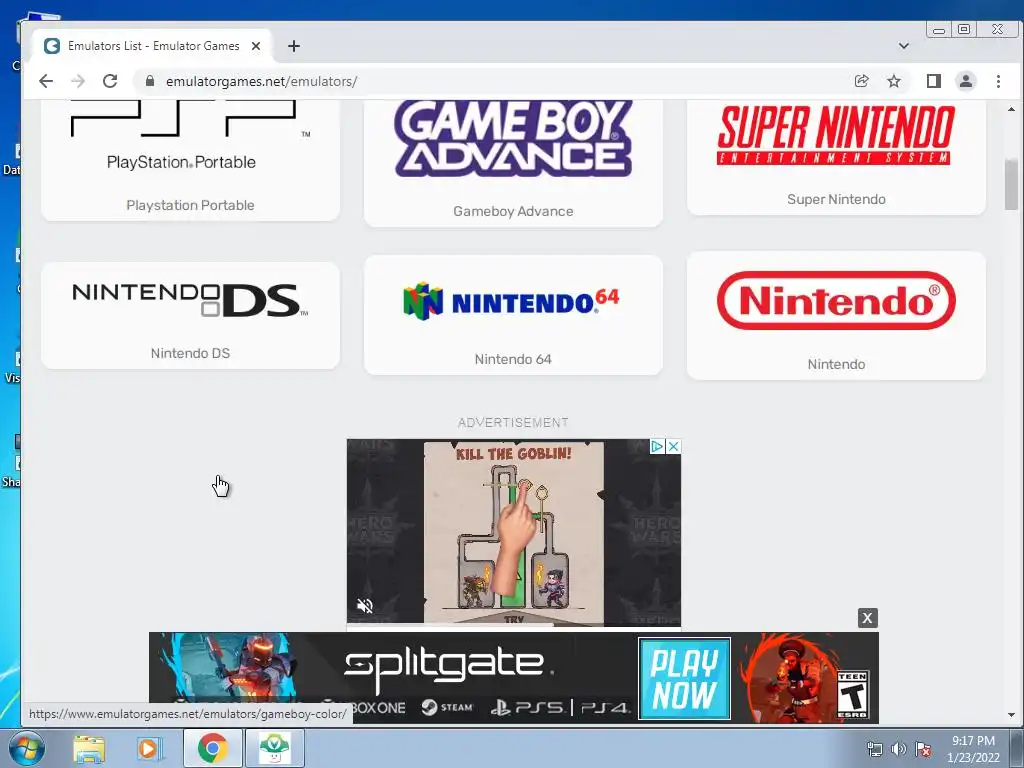Viewport: 1024px width, 768px height.
Task: Click the splitgate logo in banner
Action: [449, 667]
